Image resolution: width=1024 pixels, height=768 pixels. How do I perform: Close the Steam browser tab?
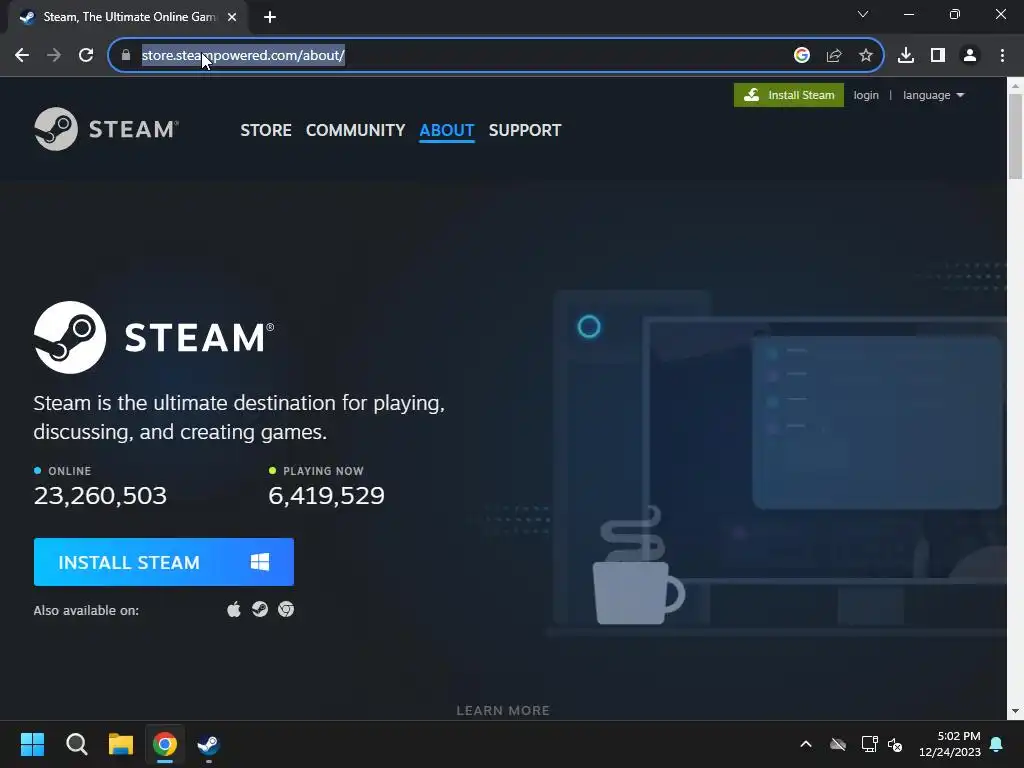pos(232,18)
